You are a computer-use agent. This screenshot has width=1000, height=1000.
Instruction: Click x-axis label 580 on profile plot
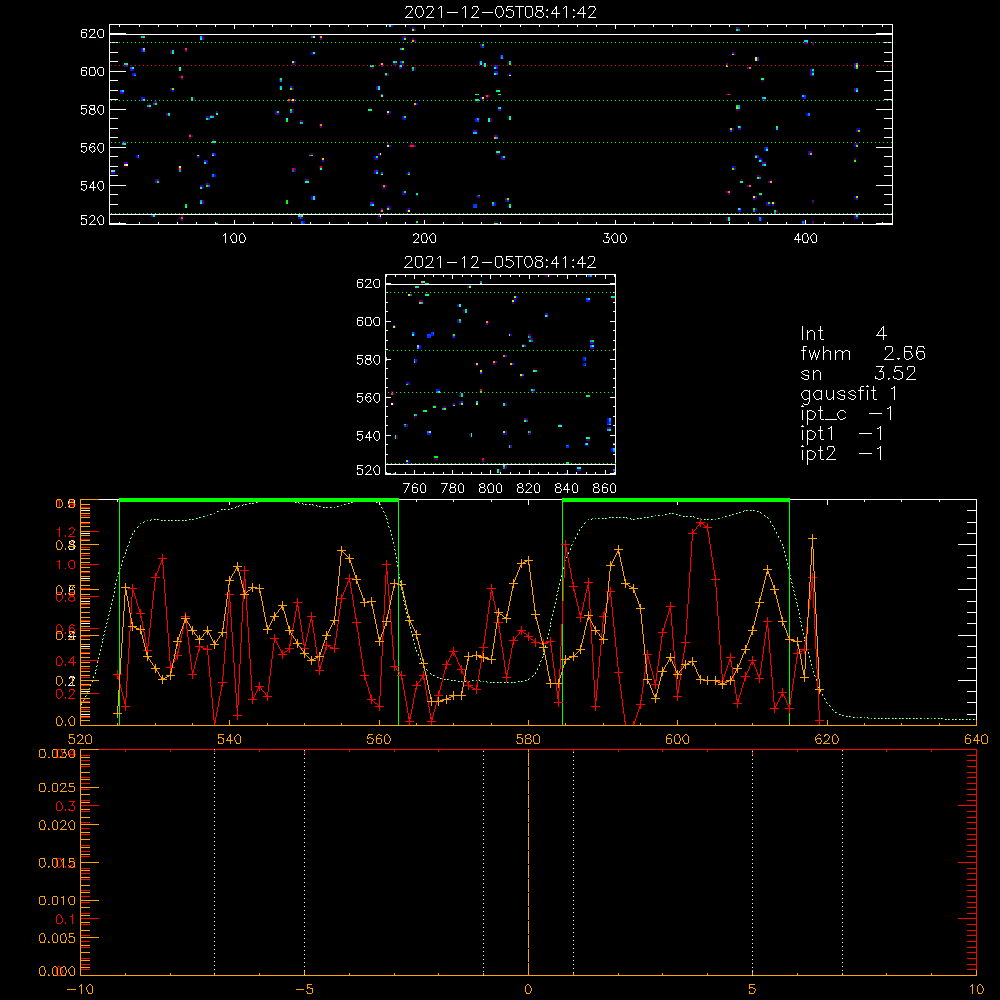coord(528,740)
